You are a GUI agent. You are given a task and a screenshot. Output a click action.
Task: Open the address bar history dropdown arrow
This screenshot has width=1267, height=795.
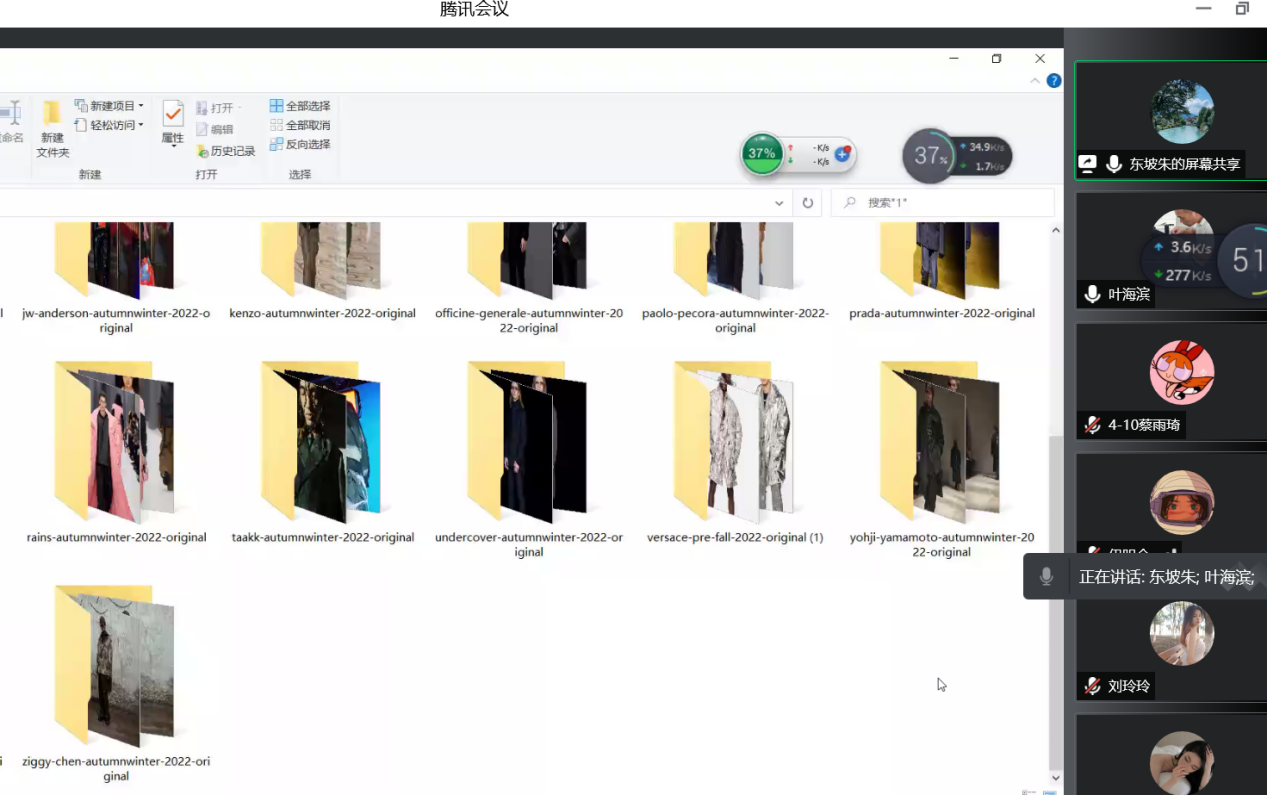(x=779, y=203)
